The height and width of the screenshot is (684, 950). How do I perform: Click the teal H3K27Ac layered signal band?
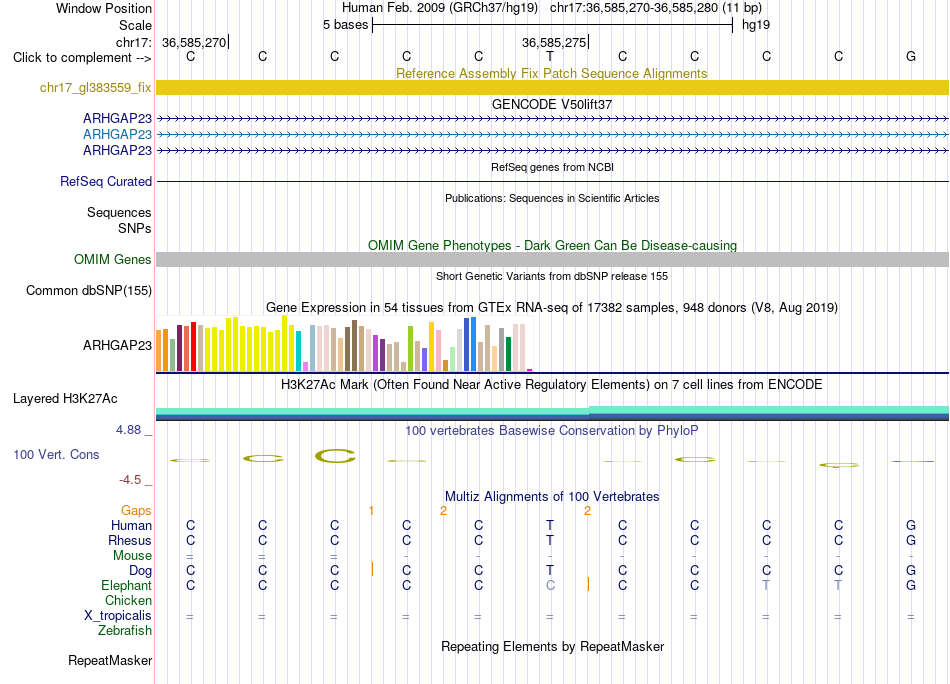[x=552, y=411]
